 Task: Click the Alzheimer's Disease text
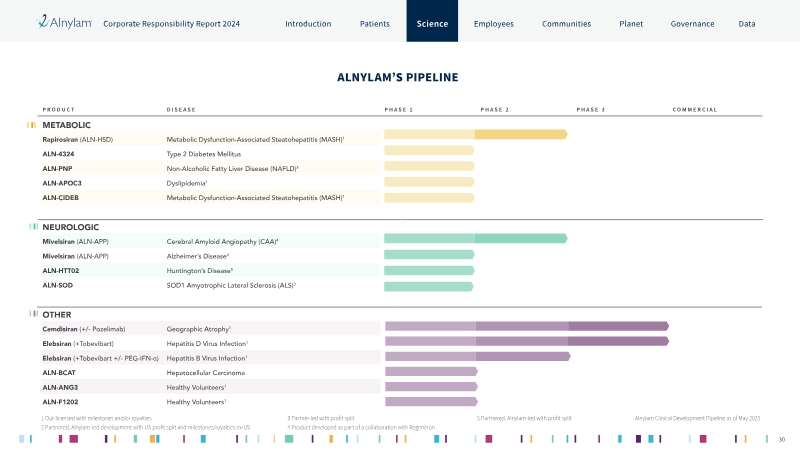[198, 256]
